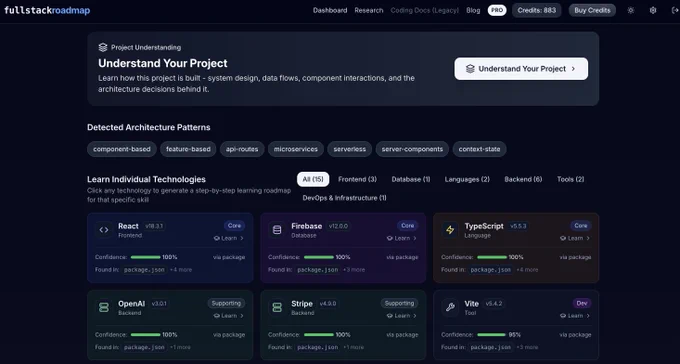Click the feature-based pattern tag
The width and height of the screenshot is (680, 364).
coord(188,149)
